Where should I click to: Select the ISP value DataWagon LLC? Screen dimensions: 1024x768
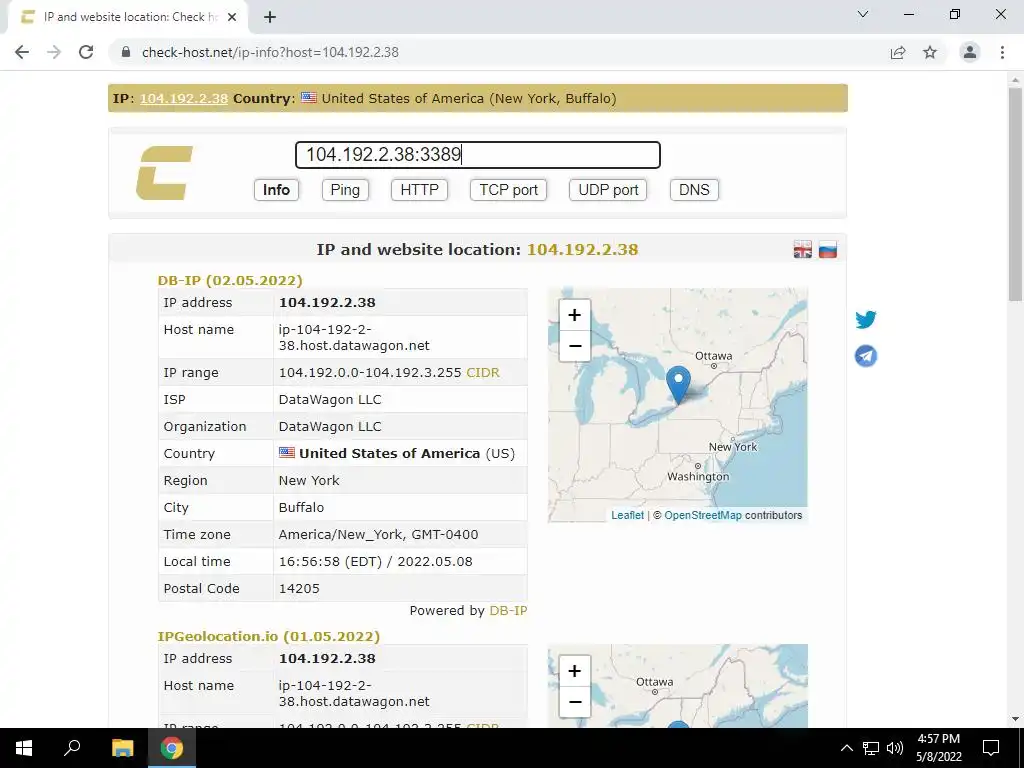tap(330, 400)
